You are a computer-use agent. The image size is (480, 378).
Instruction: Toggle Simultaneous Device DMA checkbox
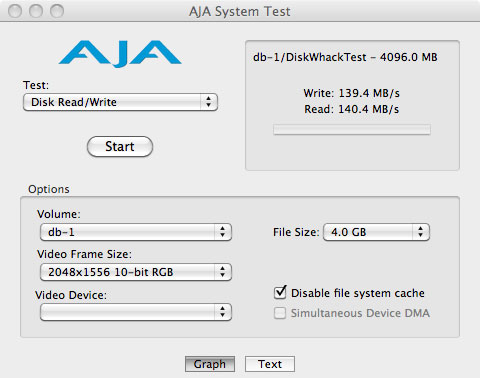(x=280, y=313)
